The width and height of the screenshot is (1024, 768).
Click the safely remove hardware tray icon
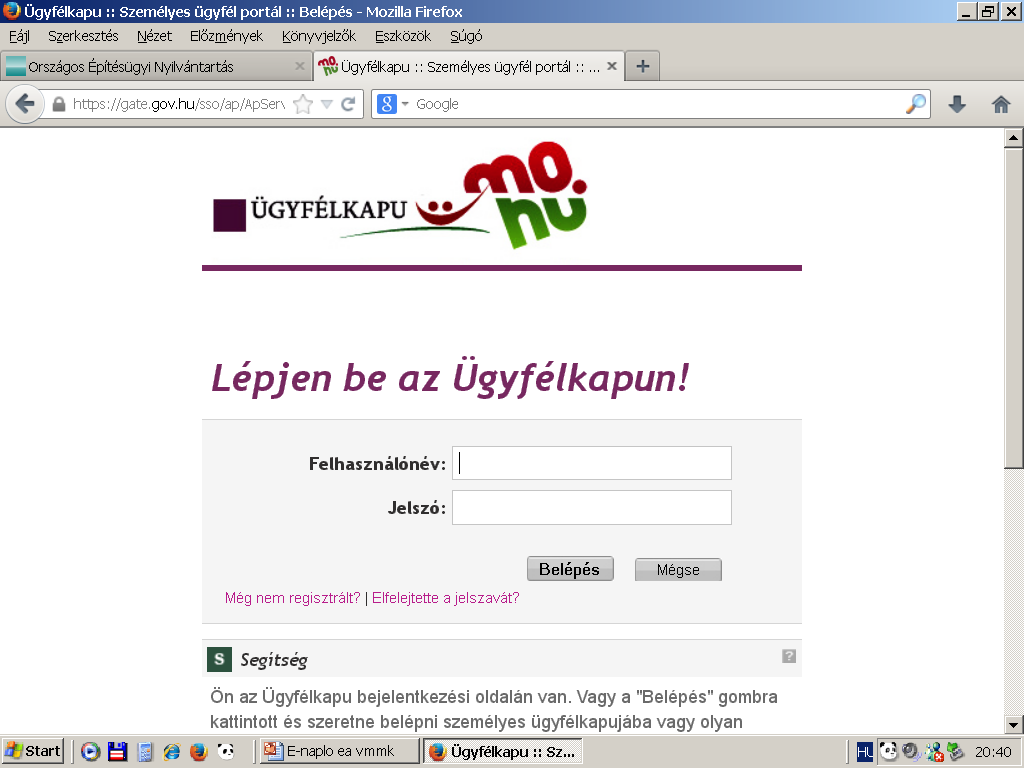tap(955, 752)
